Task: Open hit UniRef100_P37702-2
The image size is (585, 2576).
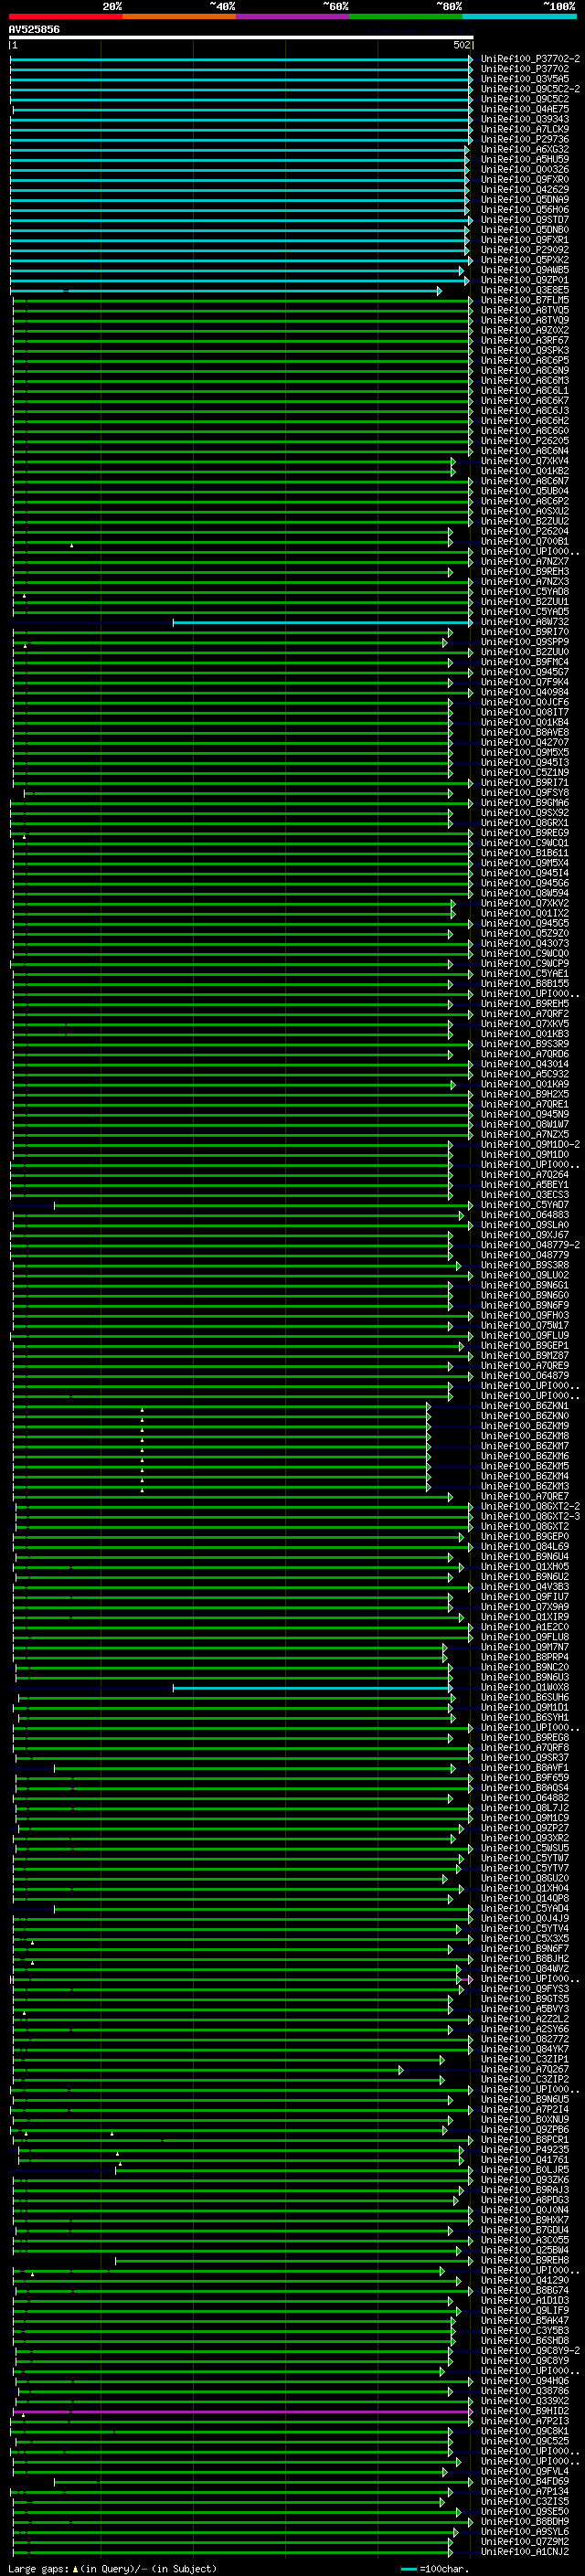Action: pos(530,59)
